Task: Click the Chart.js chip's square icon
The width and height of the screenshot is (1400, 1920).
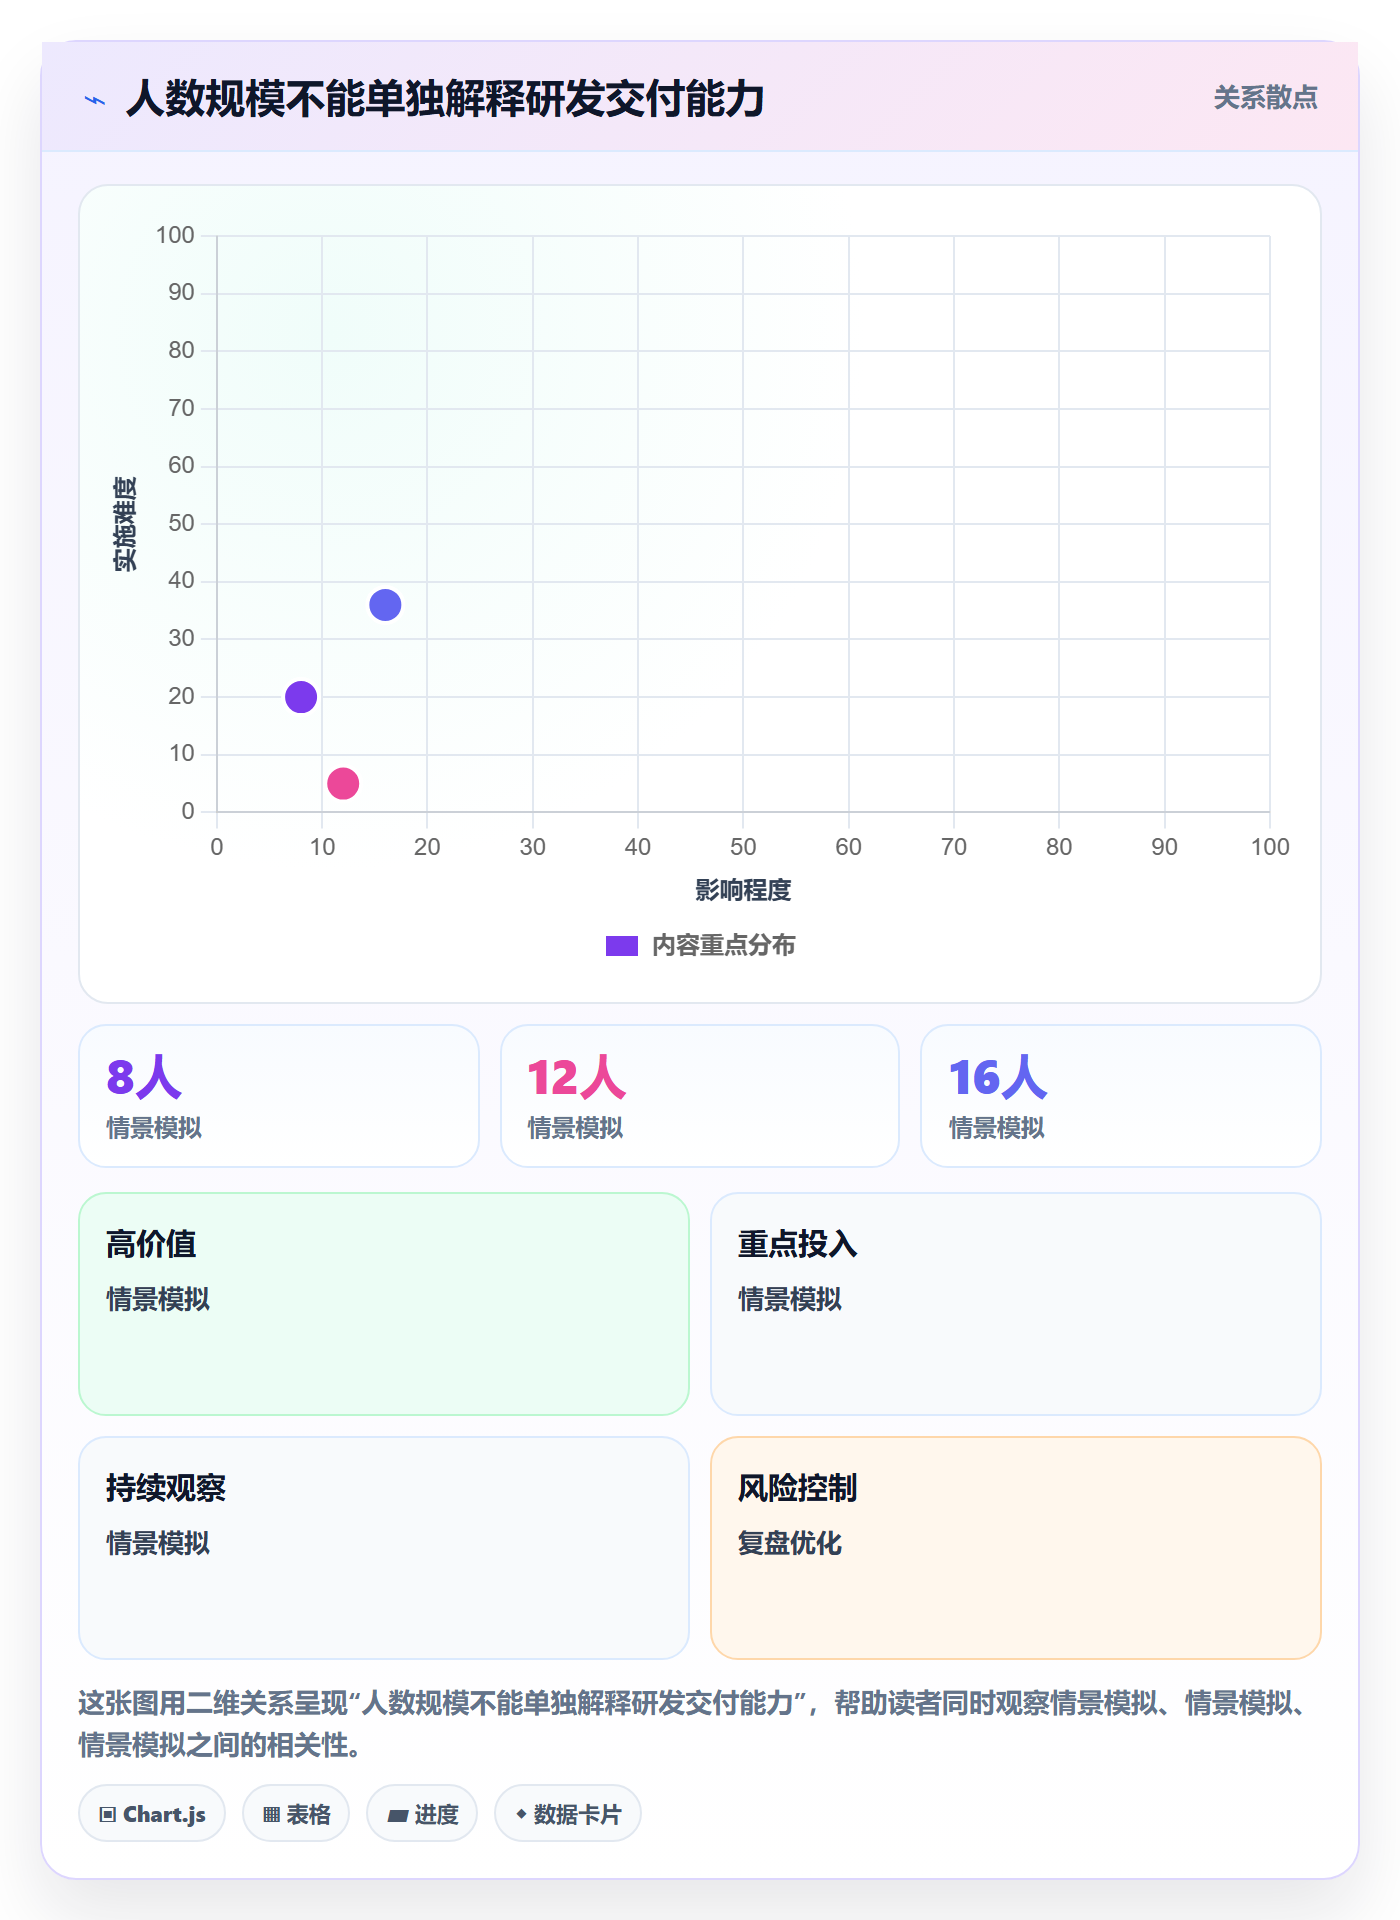Action: click(x=108, y=1815)
